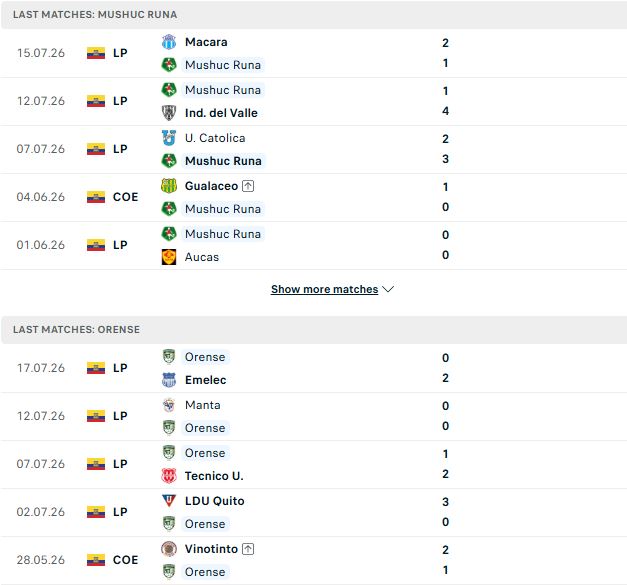Click the Last Matches: Orense header

coord(76,329)
